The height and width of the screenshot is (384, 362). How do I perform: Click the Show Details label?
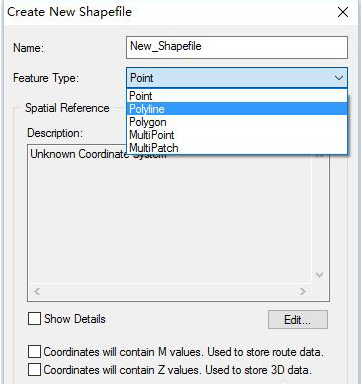(x=75, y=319)
